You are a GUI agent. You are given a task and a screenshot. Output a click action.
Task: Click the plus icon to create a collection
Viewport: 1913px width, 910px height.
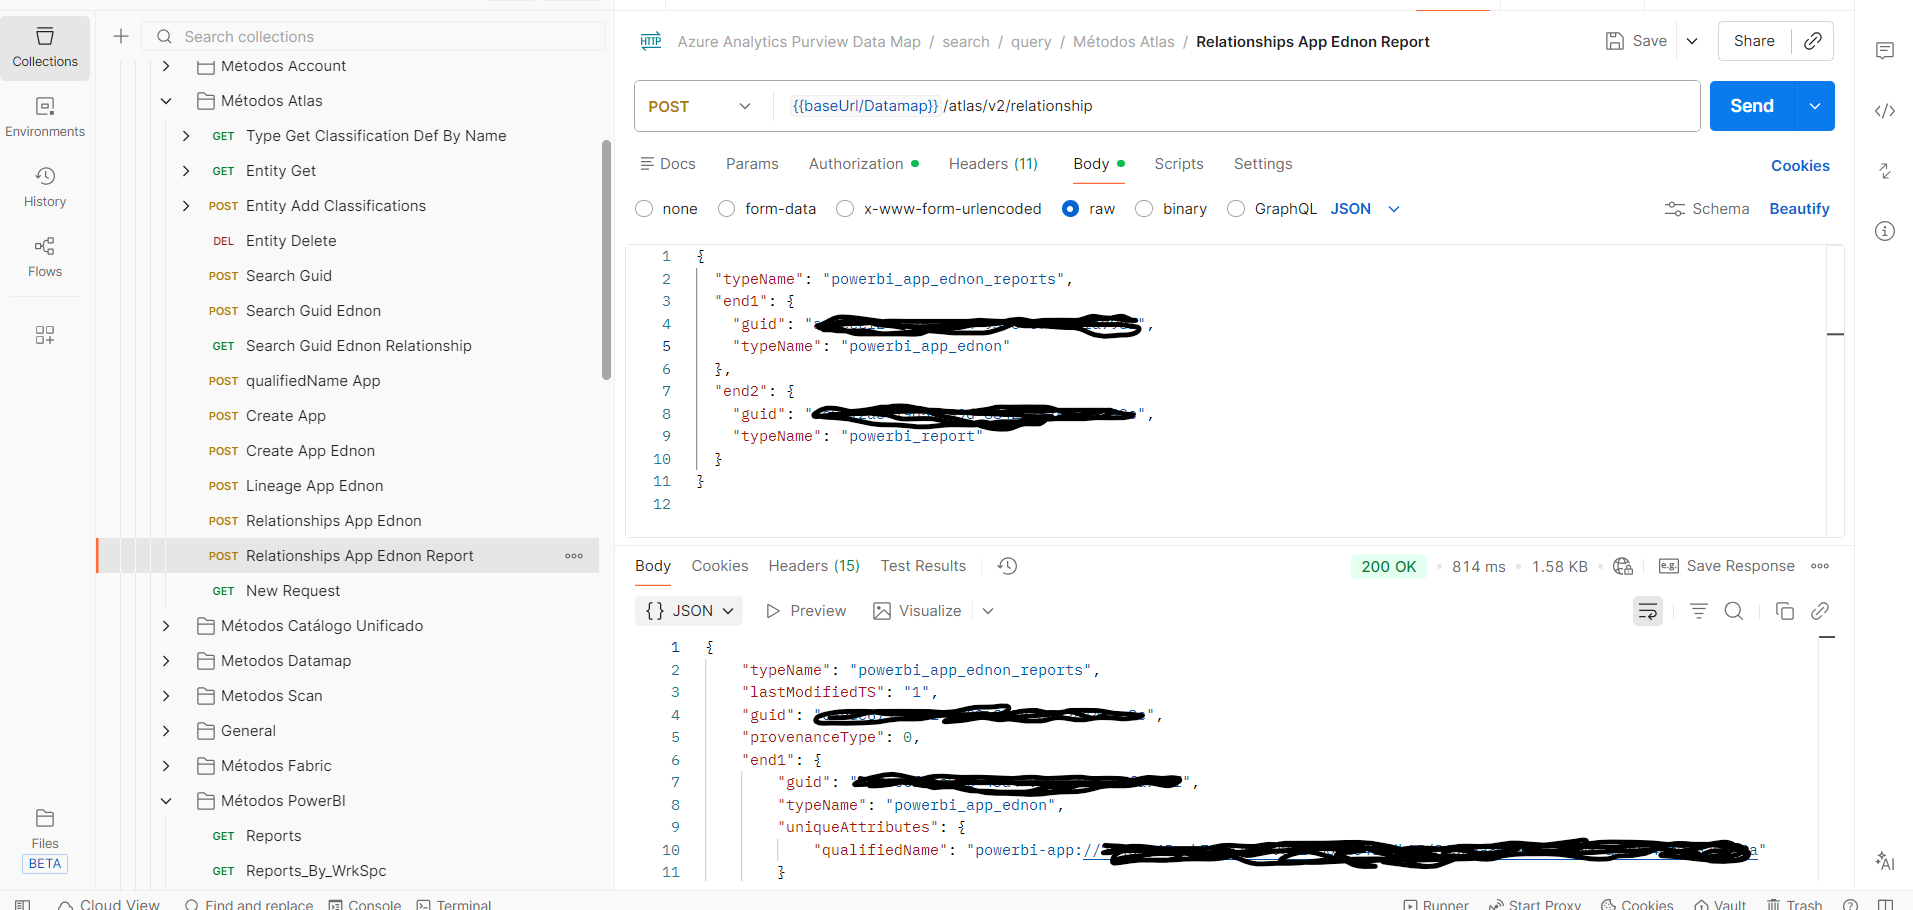tap(121, 37)
